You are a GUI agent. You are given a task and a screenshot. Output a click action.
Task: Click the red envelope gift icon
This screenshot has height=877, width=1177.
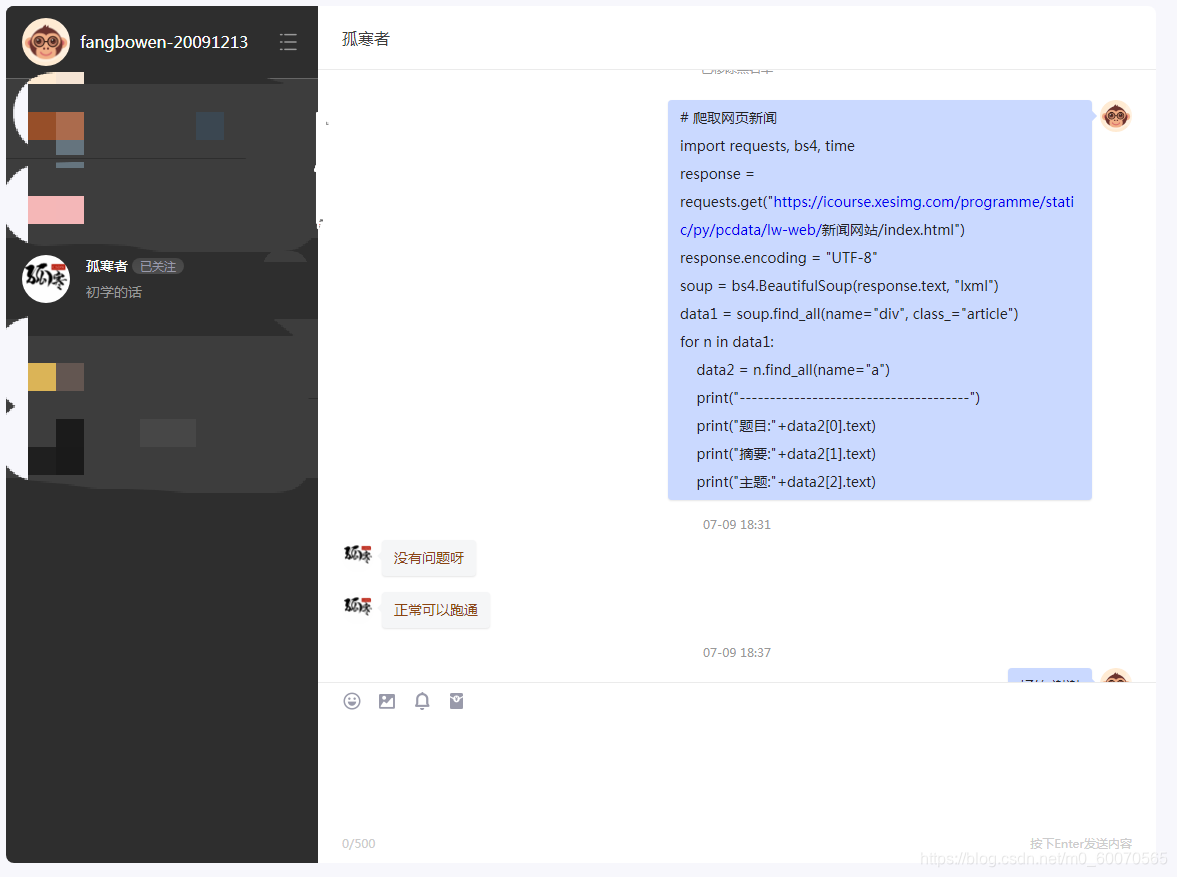tap(456, 701)
